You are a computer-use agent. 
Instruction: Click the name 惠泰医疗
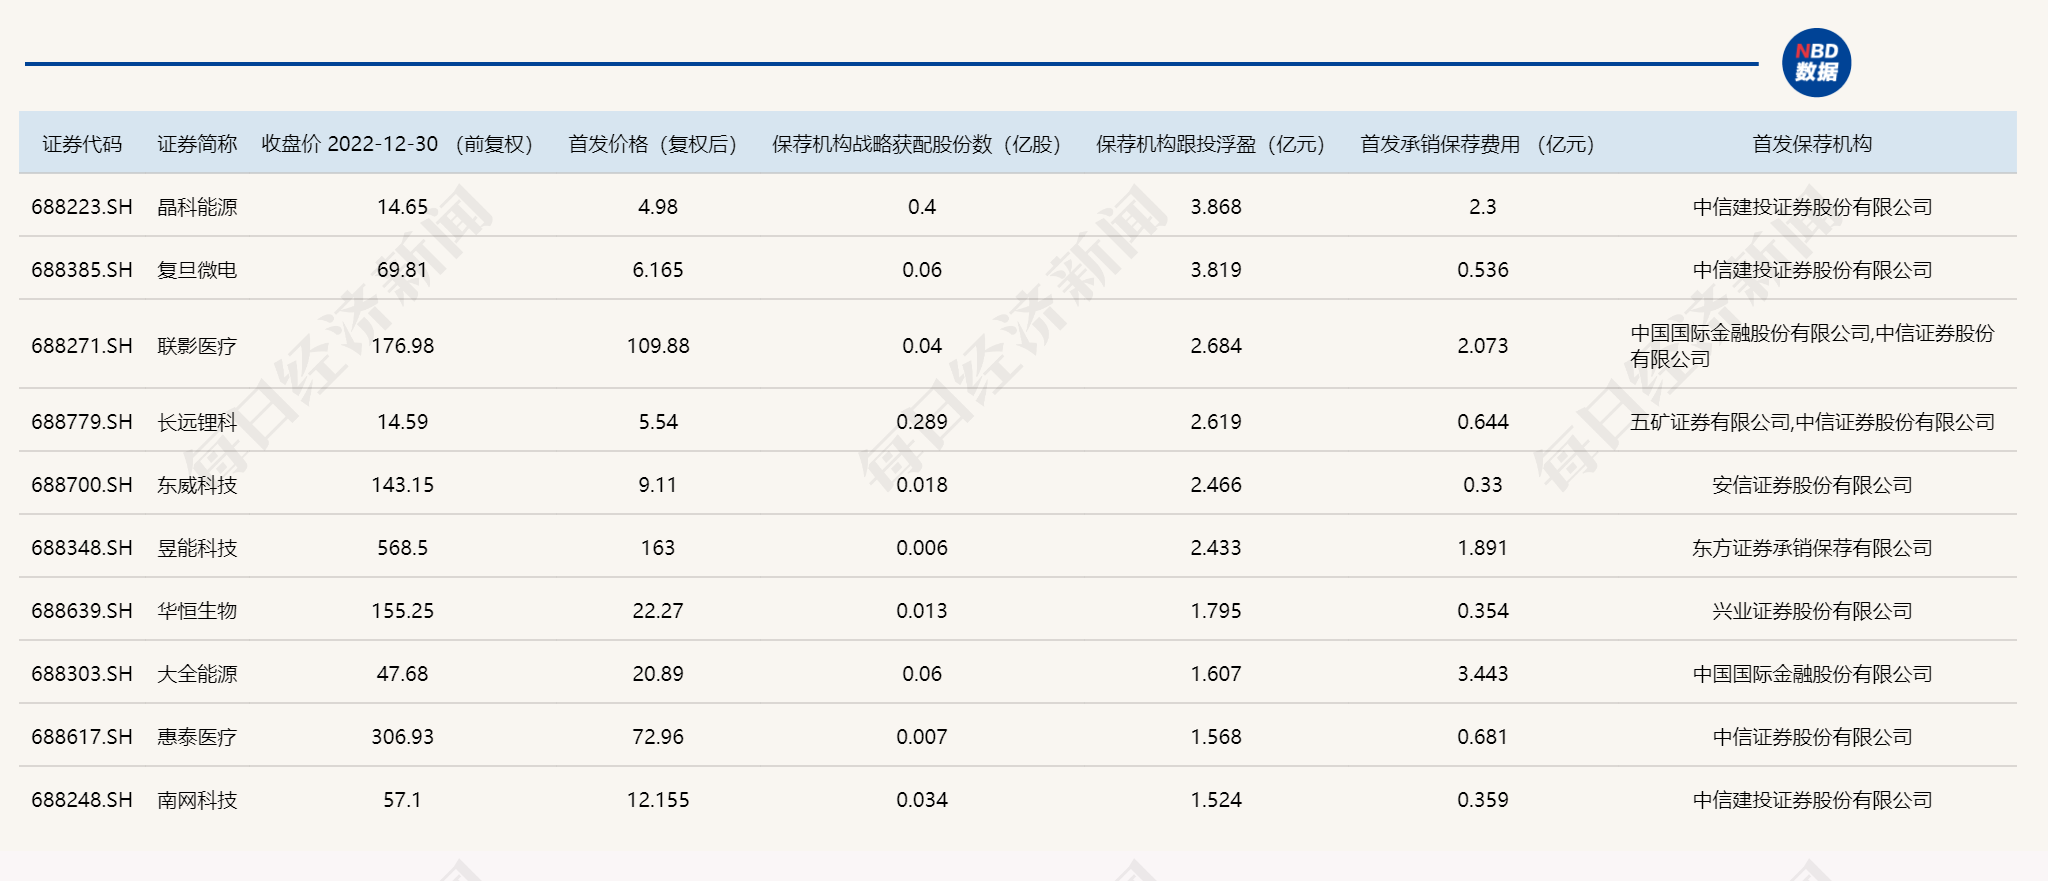coord(197,737)
